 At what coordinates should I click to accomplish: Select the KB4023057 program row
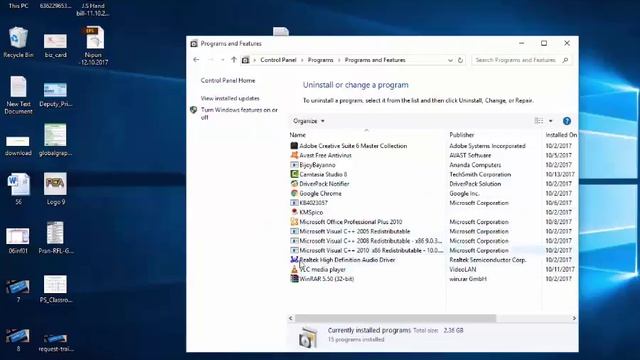(x=433, y=203)
